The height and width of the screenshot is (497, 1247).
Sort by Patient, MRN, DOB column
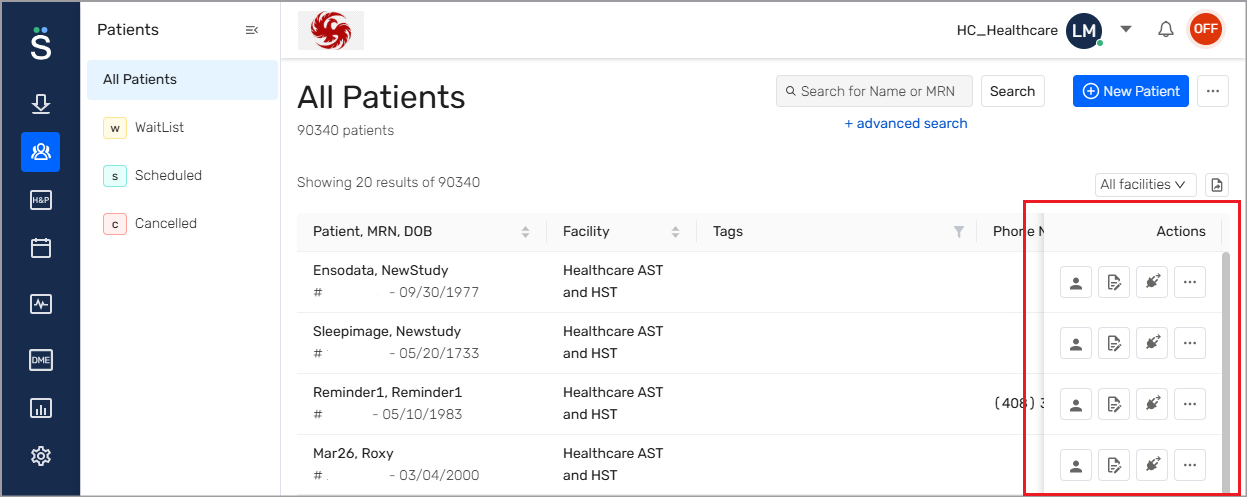526,232
